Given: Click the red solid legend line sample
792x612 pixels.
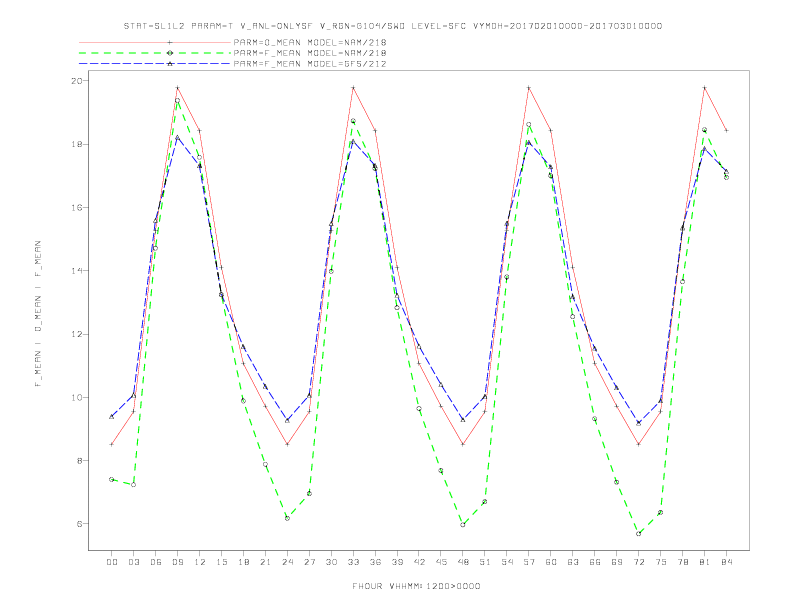Looking at the screenshot, I should [x=155, y=42].
